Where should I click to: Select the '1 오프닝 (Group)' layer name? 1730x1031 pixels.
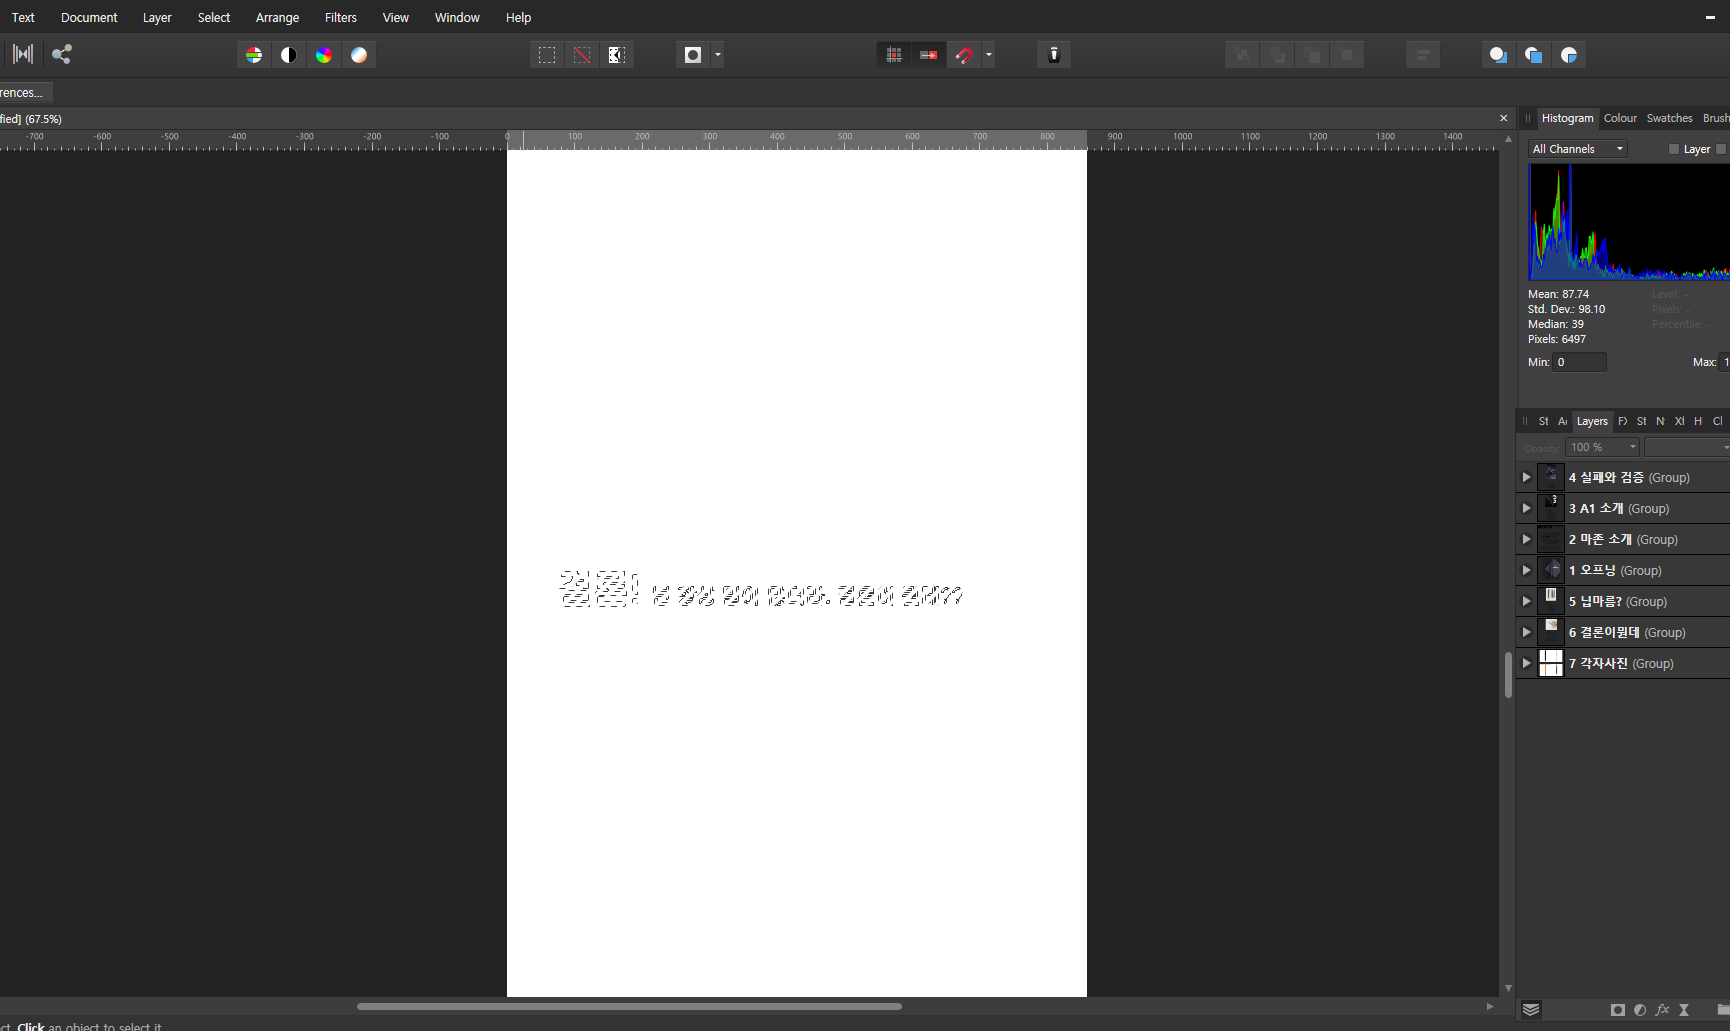[x=1615, y=570]
